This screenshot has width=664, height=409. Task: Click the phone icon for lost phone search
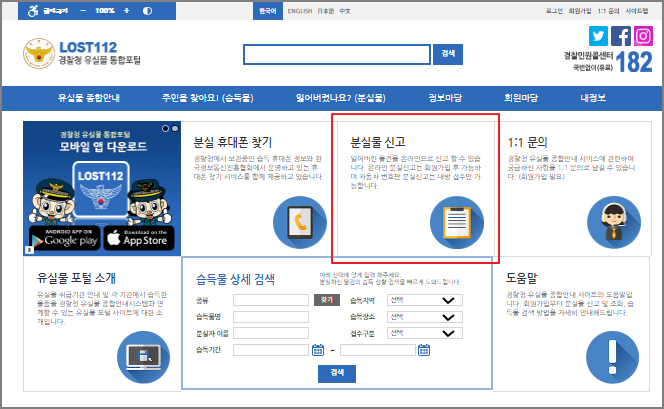[x=300, y=222]
